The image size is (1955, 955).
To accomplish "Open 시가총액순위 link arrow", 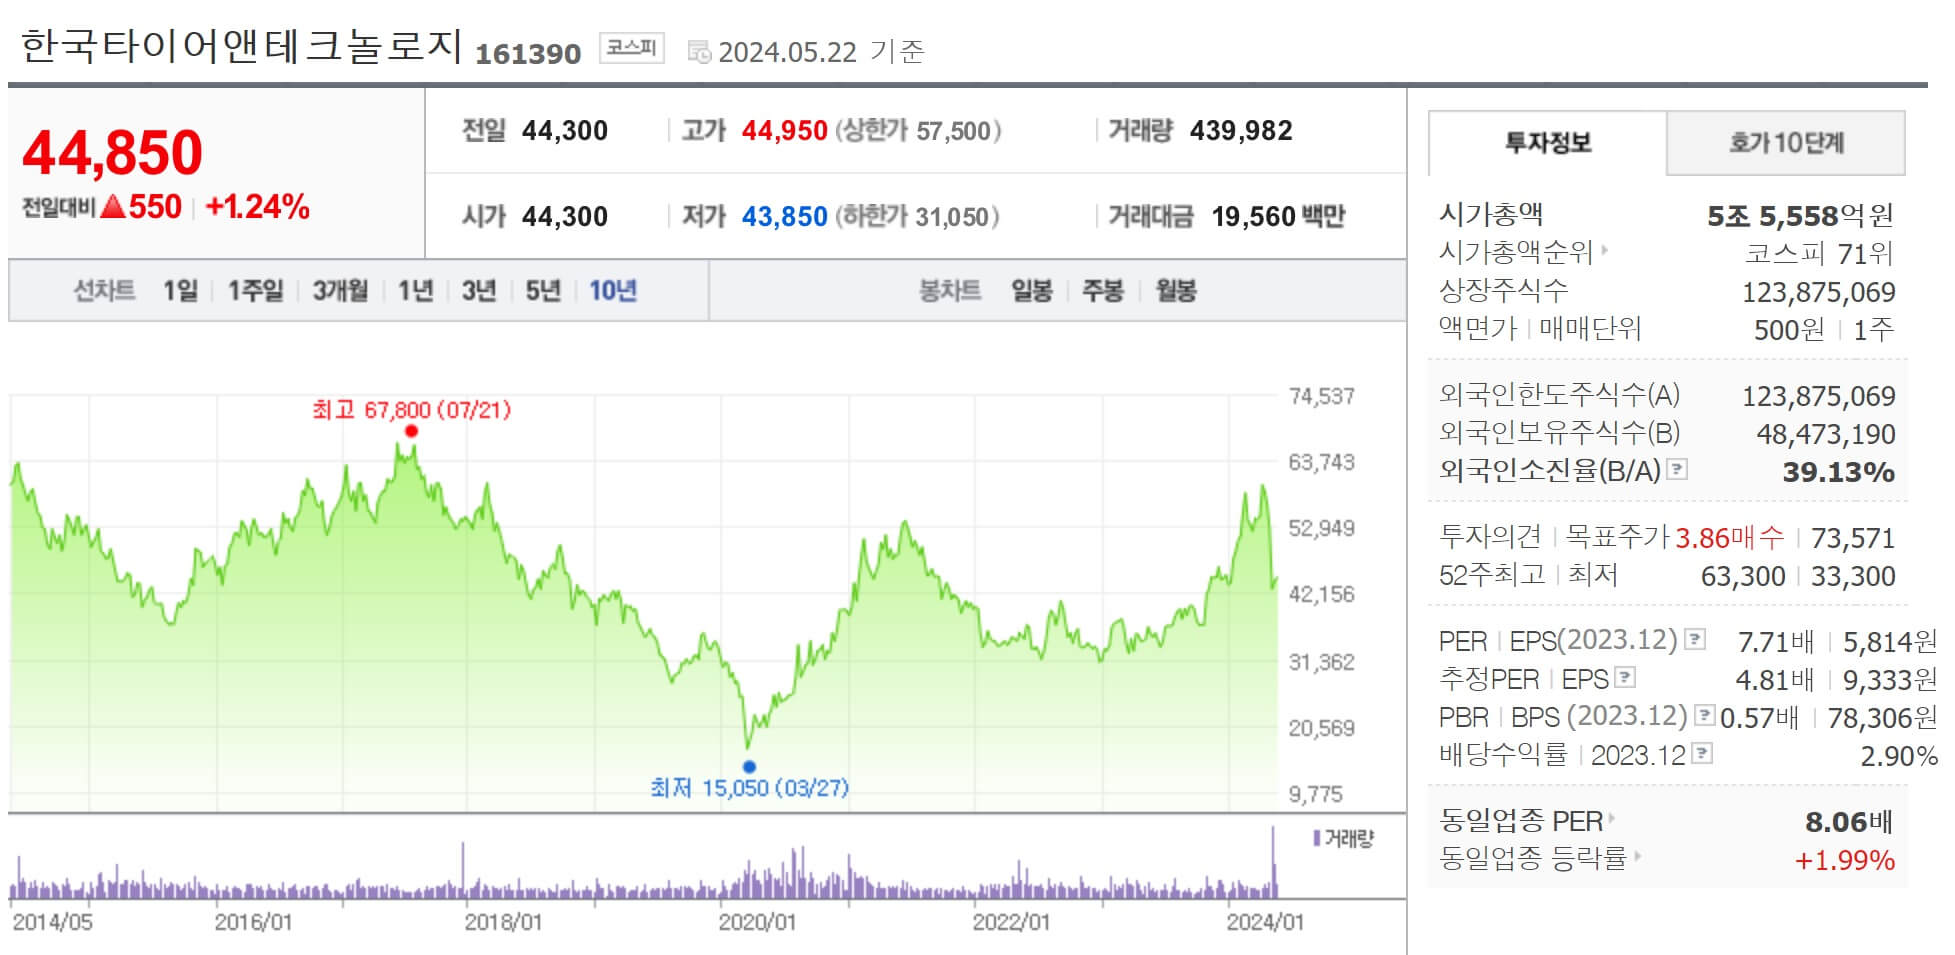I will point(1605,250).
